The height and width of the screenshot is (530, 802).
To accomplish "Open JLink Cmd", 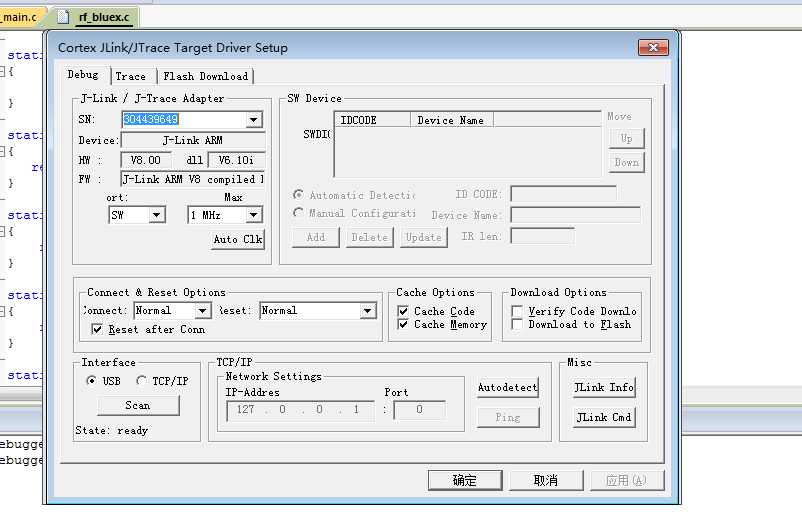I will point(604,417).
